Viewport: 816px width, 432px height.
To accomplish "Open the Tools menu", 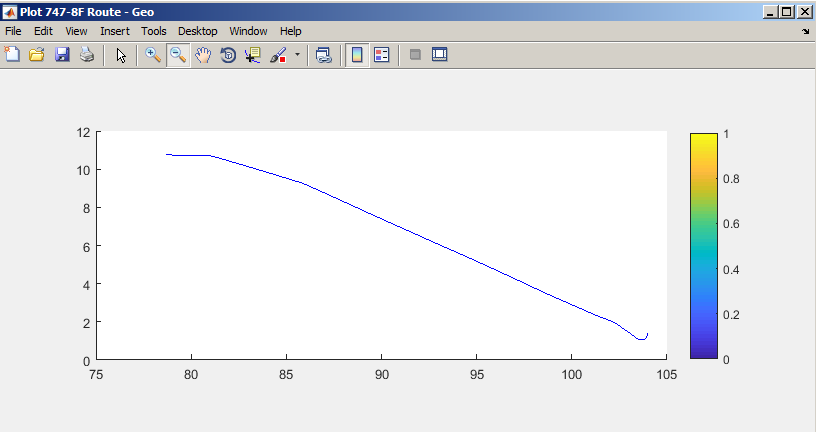I will [x=154, y=31].
